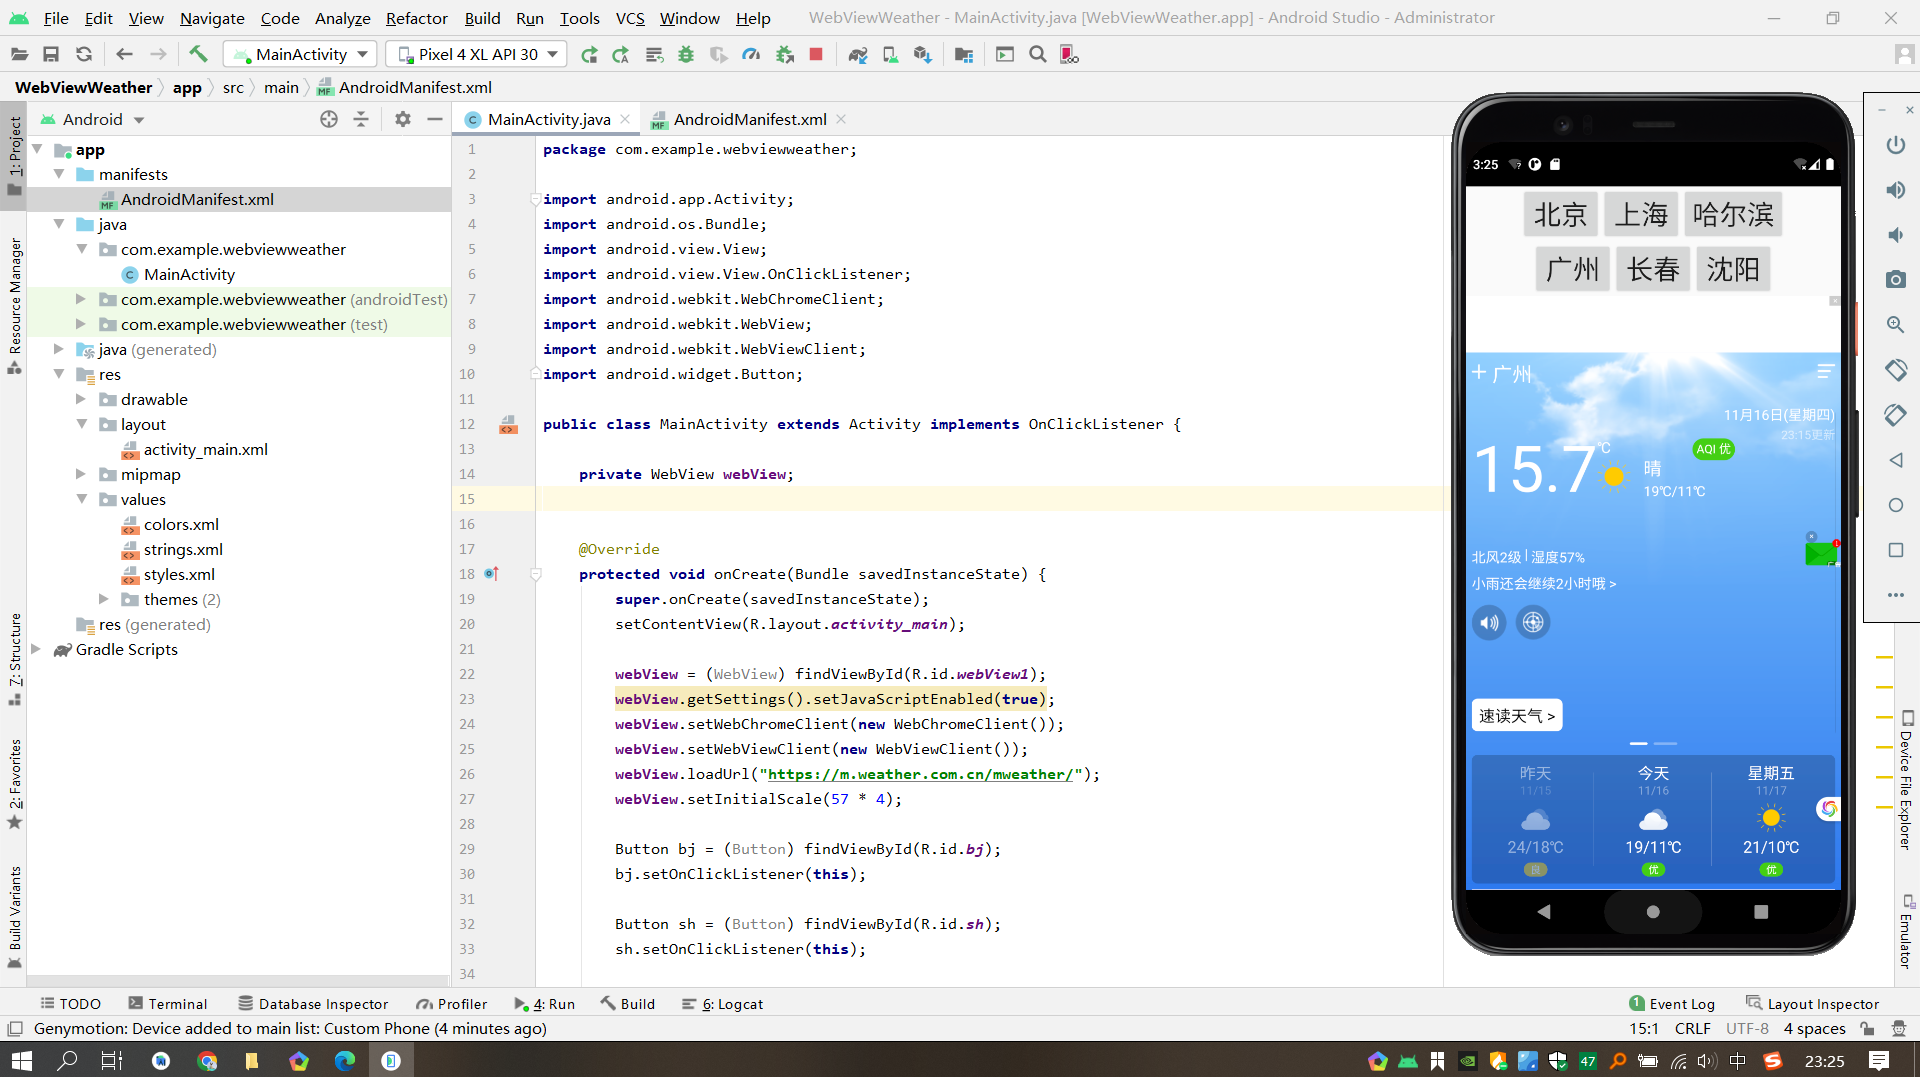The image size is (1920, 1077).
Task: Open the Navigate menu
Action: point(212,18)
